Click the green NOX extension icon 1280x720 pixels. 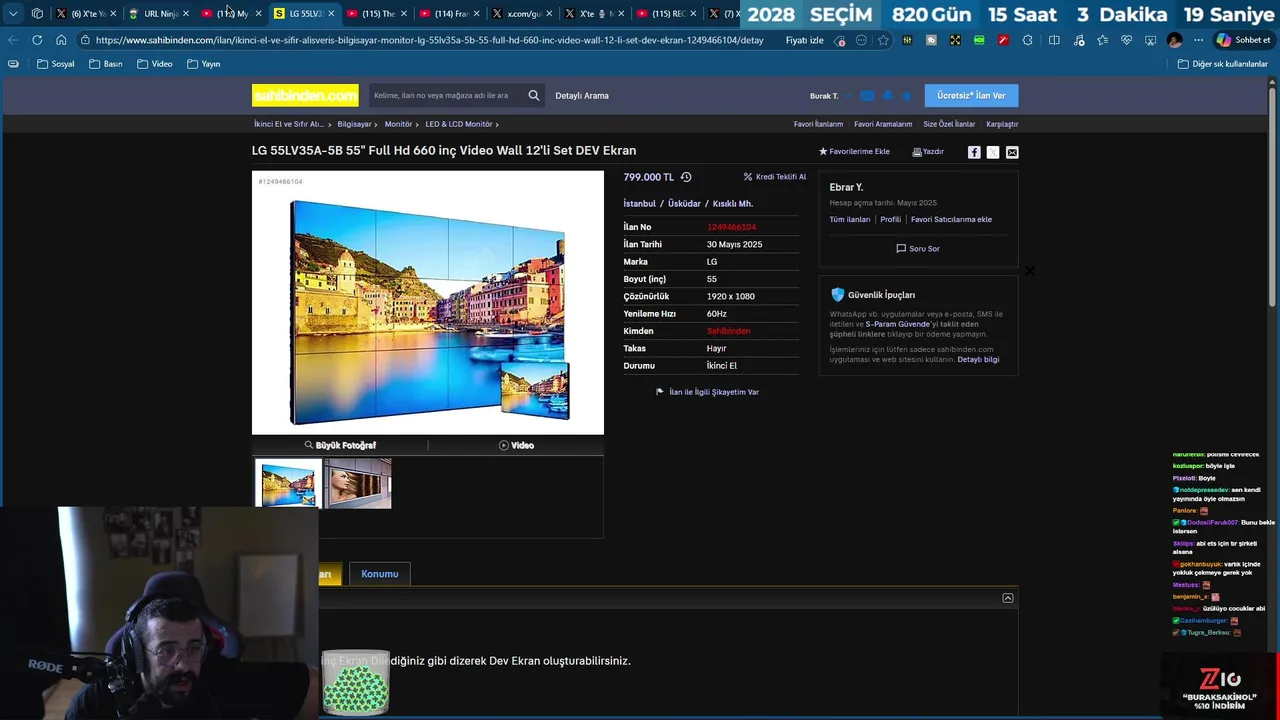point(979,40)
